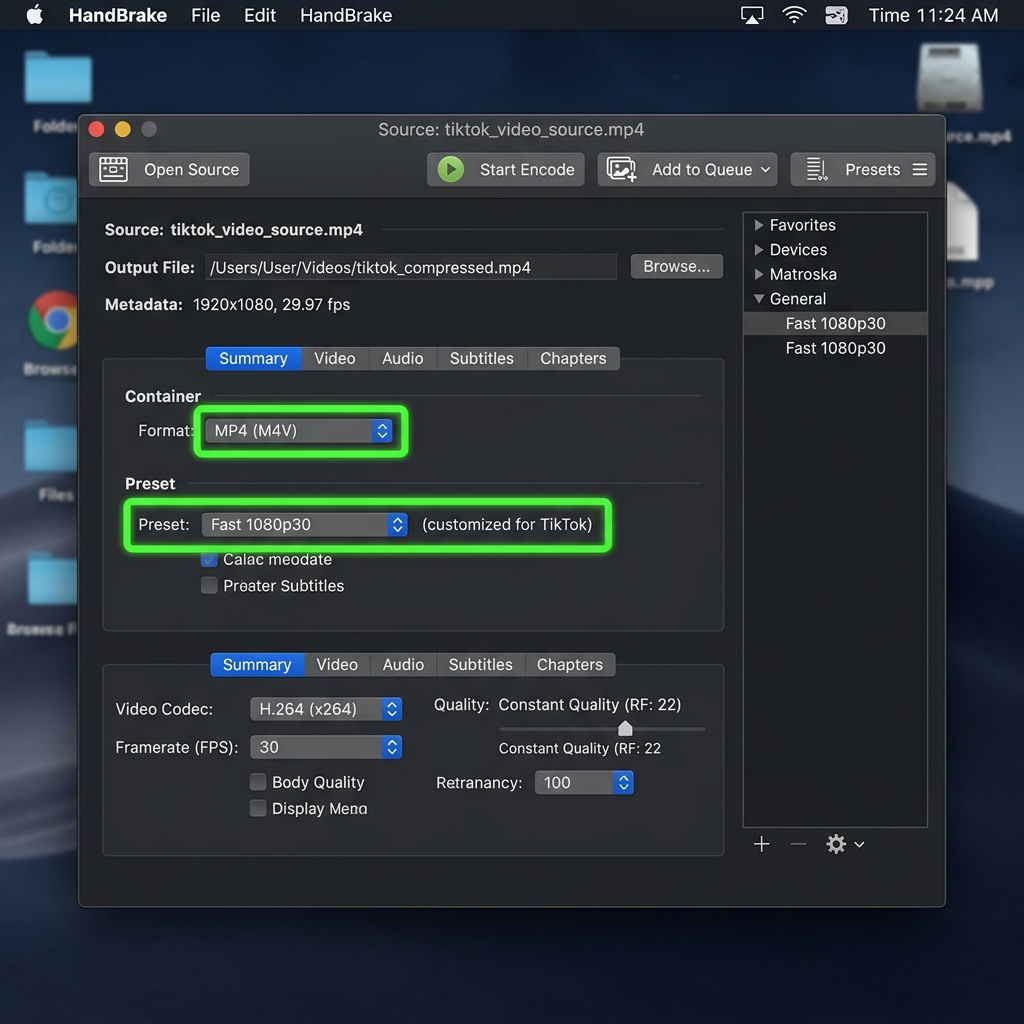The width and height of the screenshot is (1024, 1024).
Task: Toggle the Calac meodate checkbox
Action: coord(209,560)
